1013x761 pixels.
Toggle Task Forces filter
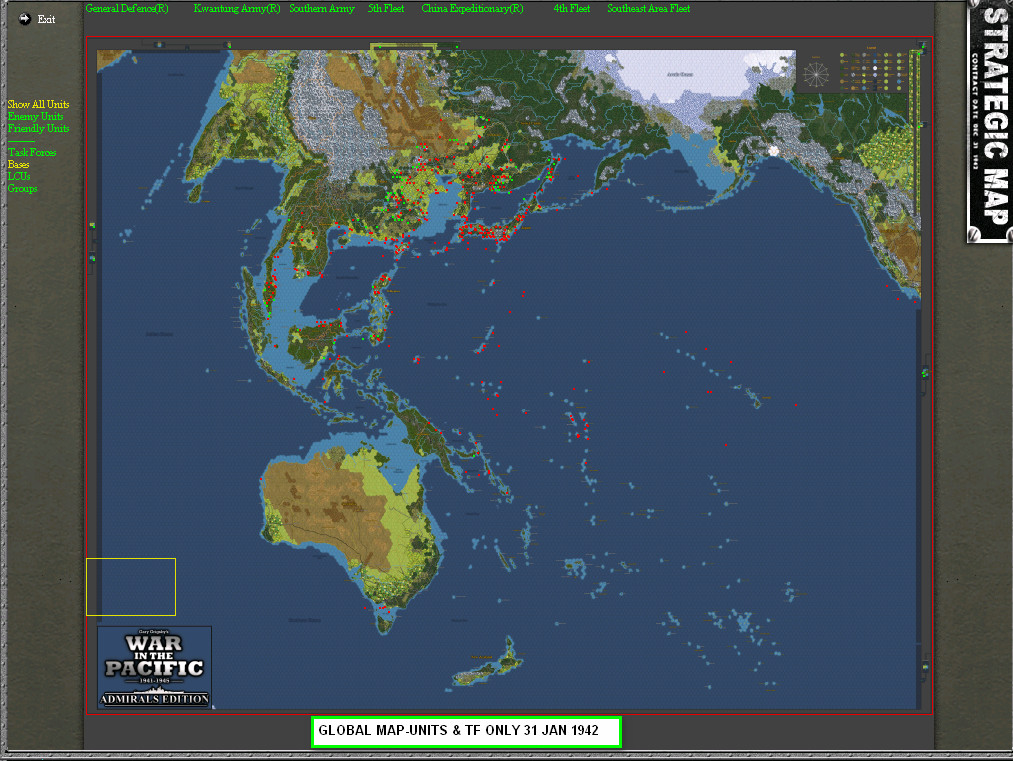(32, 152)
